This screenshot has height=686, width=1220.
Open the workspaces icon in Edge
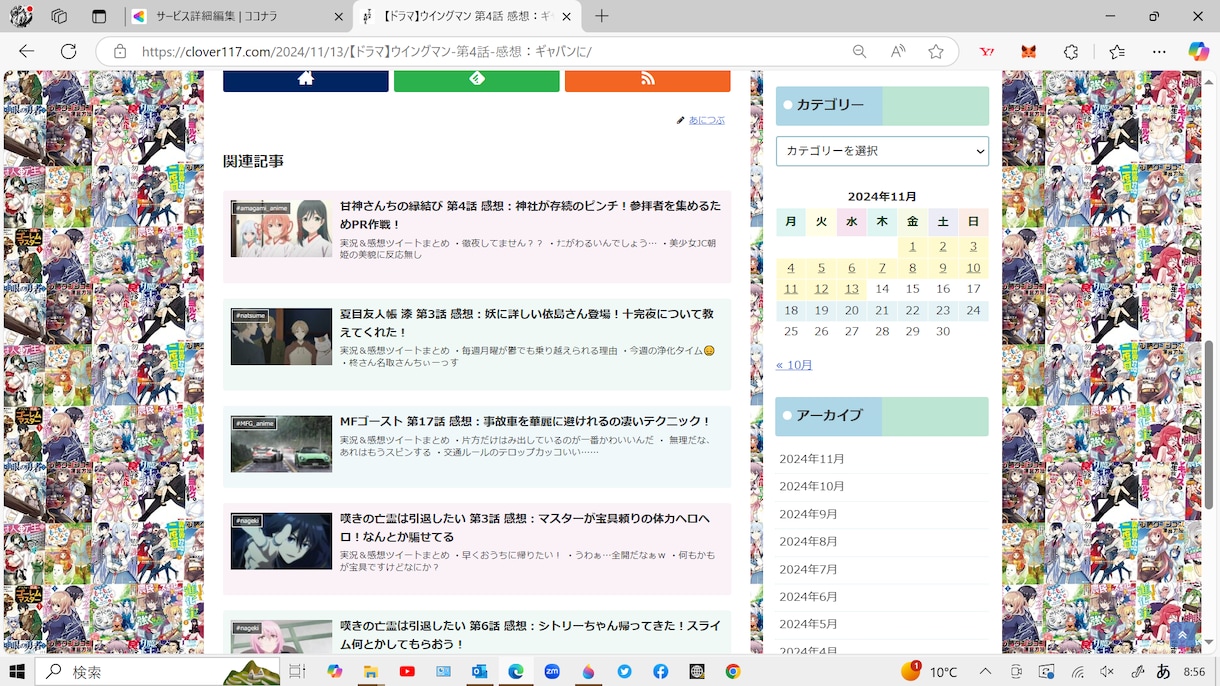59,16
